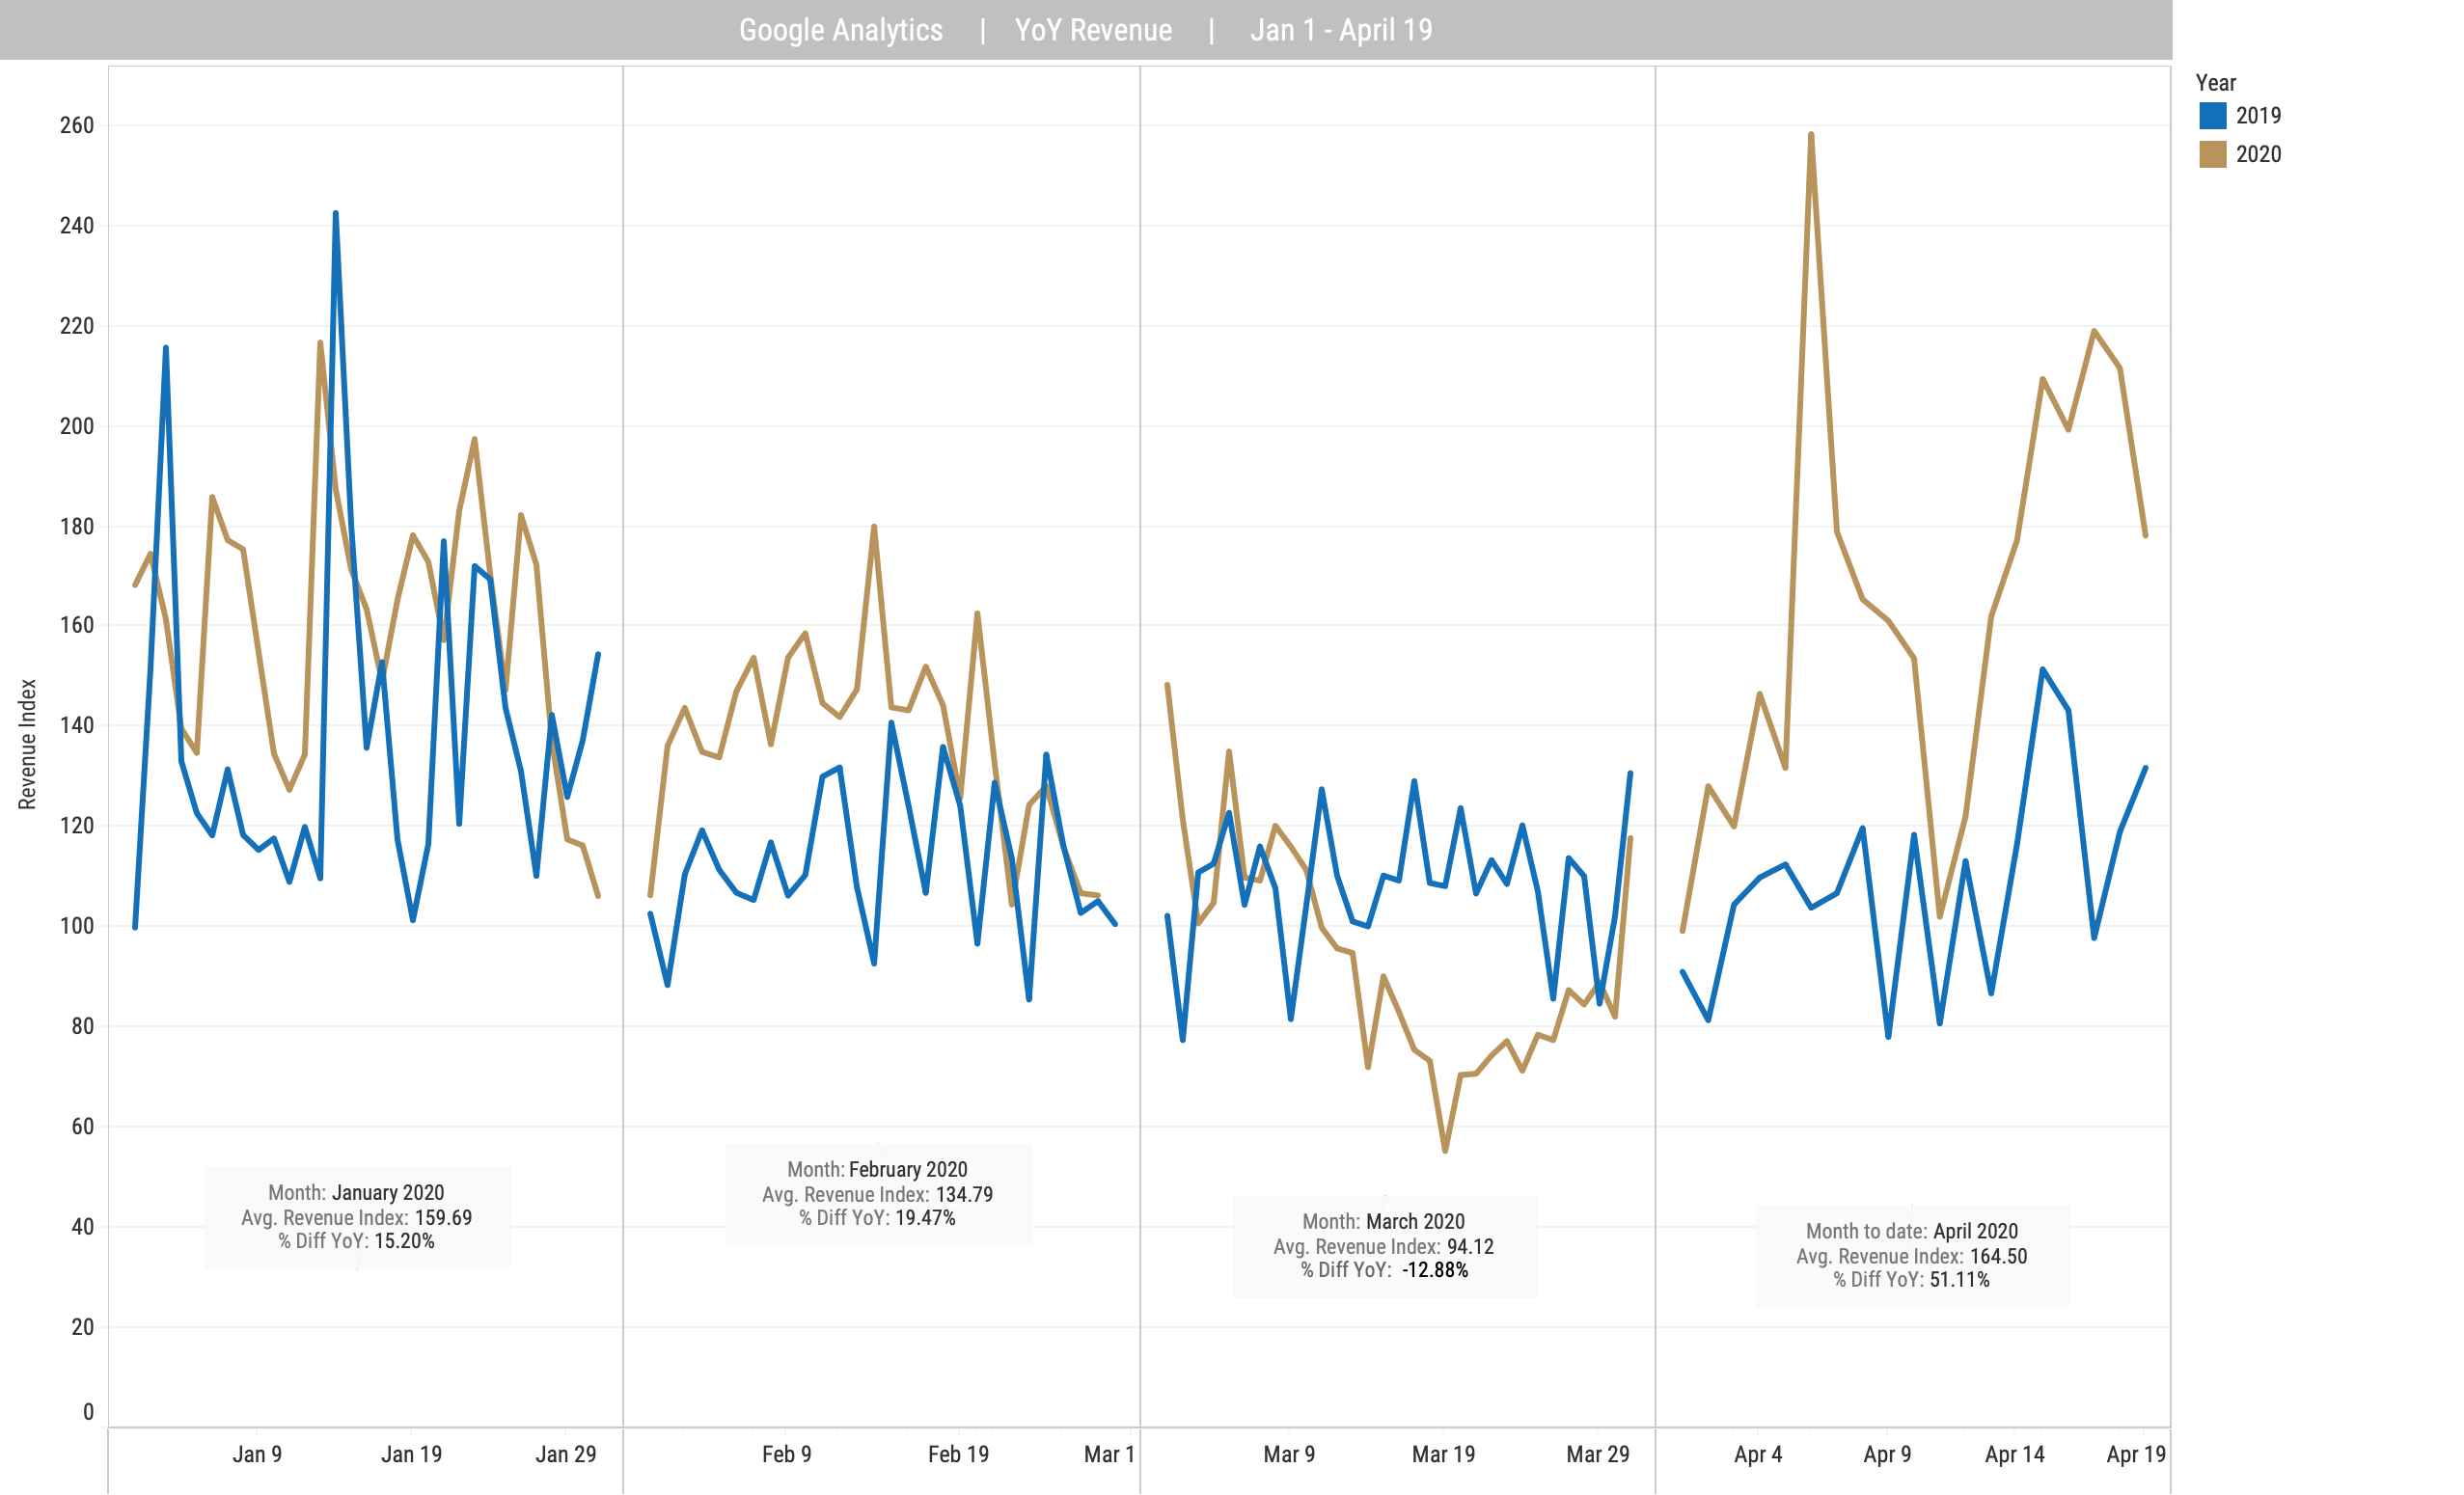2464x1495 pixels.
Task: Click the Feb 19 axis tick label
Action: 958,1455
